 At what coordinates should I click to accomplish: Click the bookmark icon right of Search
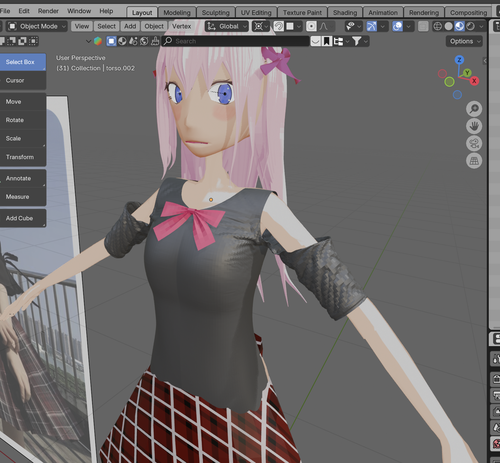coord(327,41)
